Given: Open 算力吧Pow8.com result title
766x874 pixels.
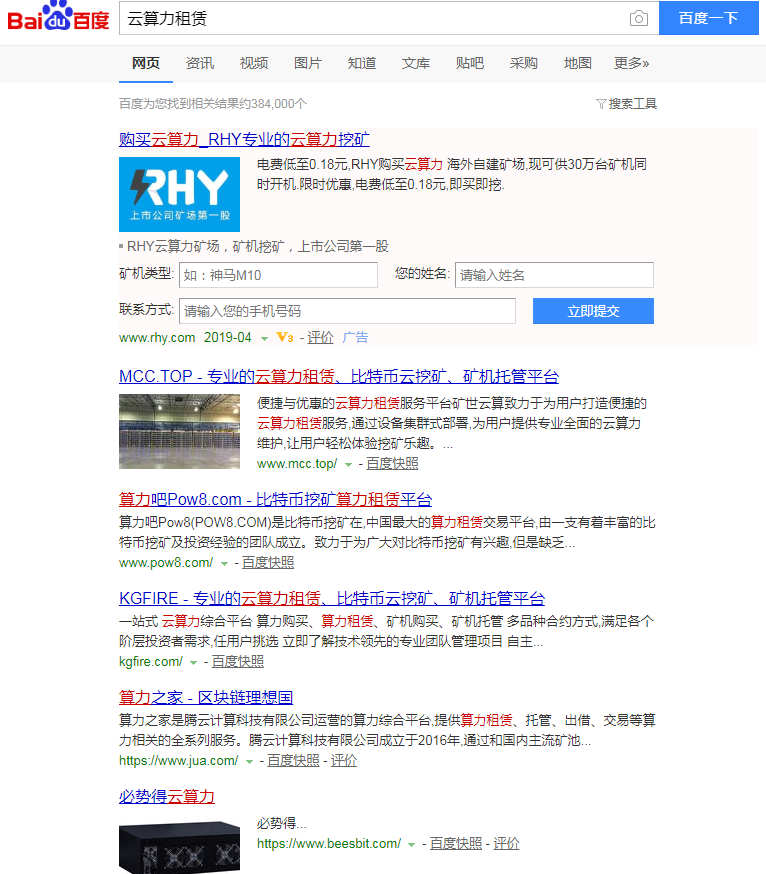Looking at the screenshot, I should pos(275,499).
